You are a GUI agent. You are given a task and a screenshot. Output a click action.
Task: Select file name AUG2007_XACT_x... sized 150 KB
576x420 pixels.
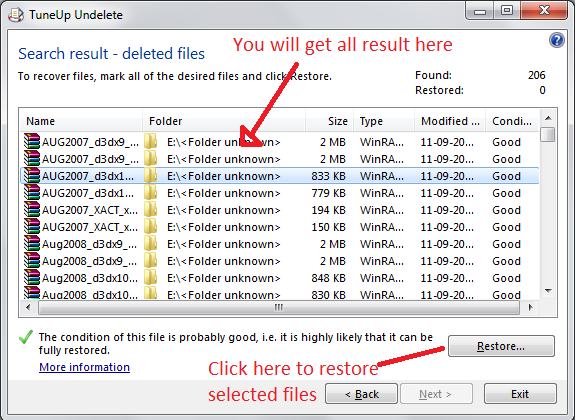click(90, 227)
